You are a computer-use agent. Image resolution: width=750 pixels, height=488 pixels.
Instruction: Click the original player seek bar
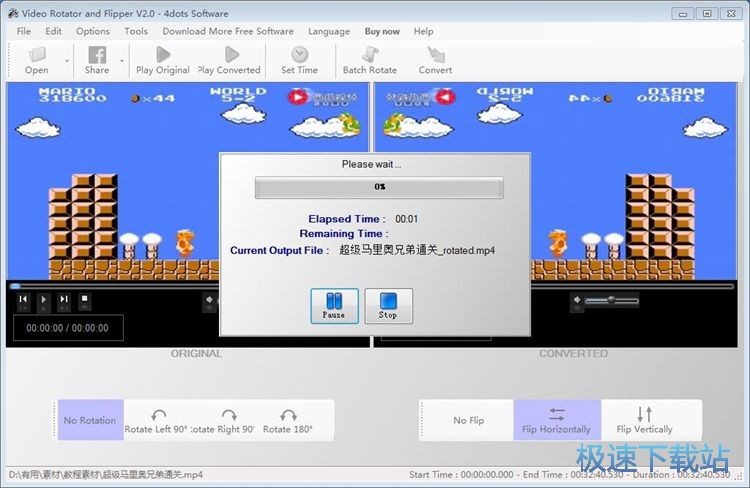click(114, 286)
